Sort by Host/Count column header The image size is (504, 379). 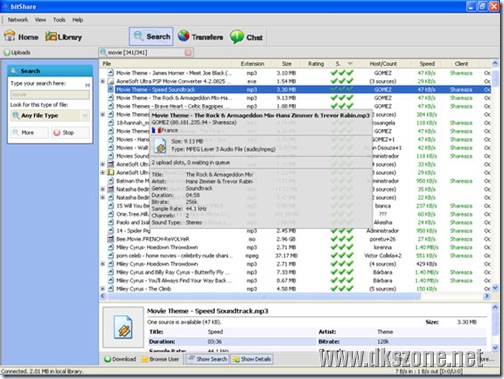pyautogui.click(x=383, y=63)
